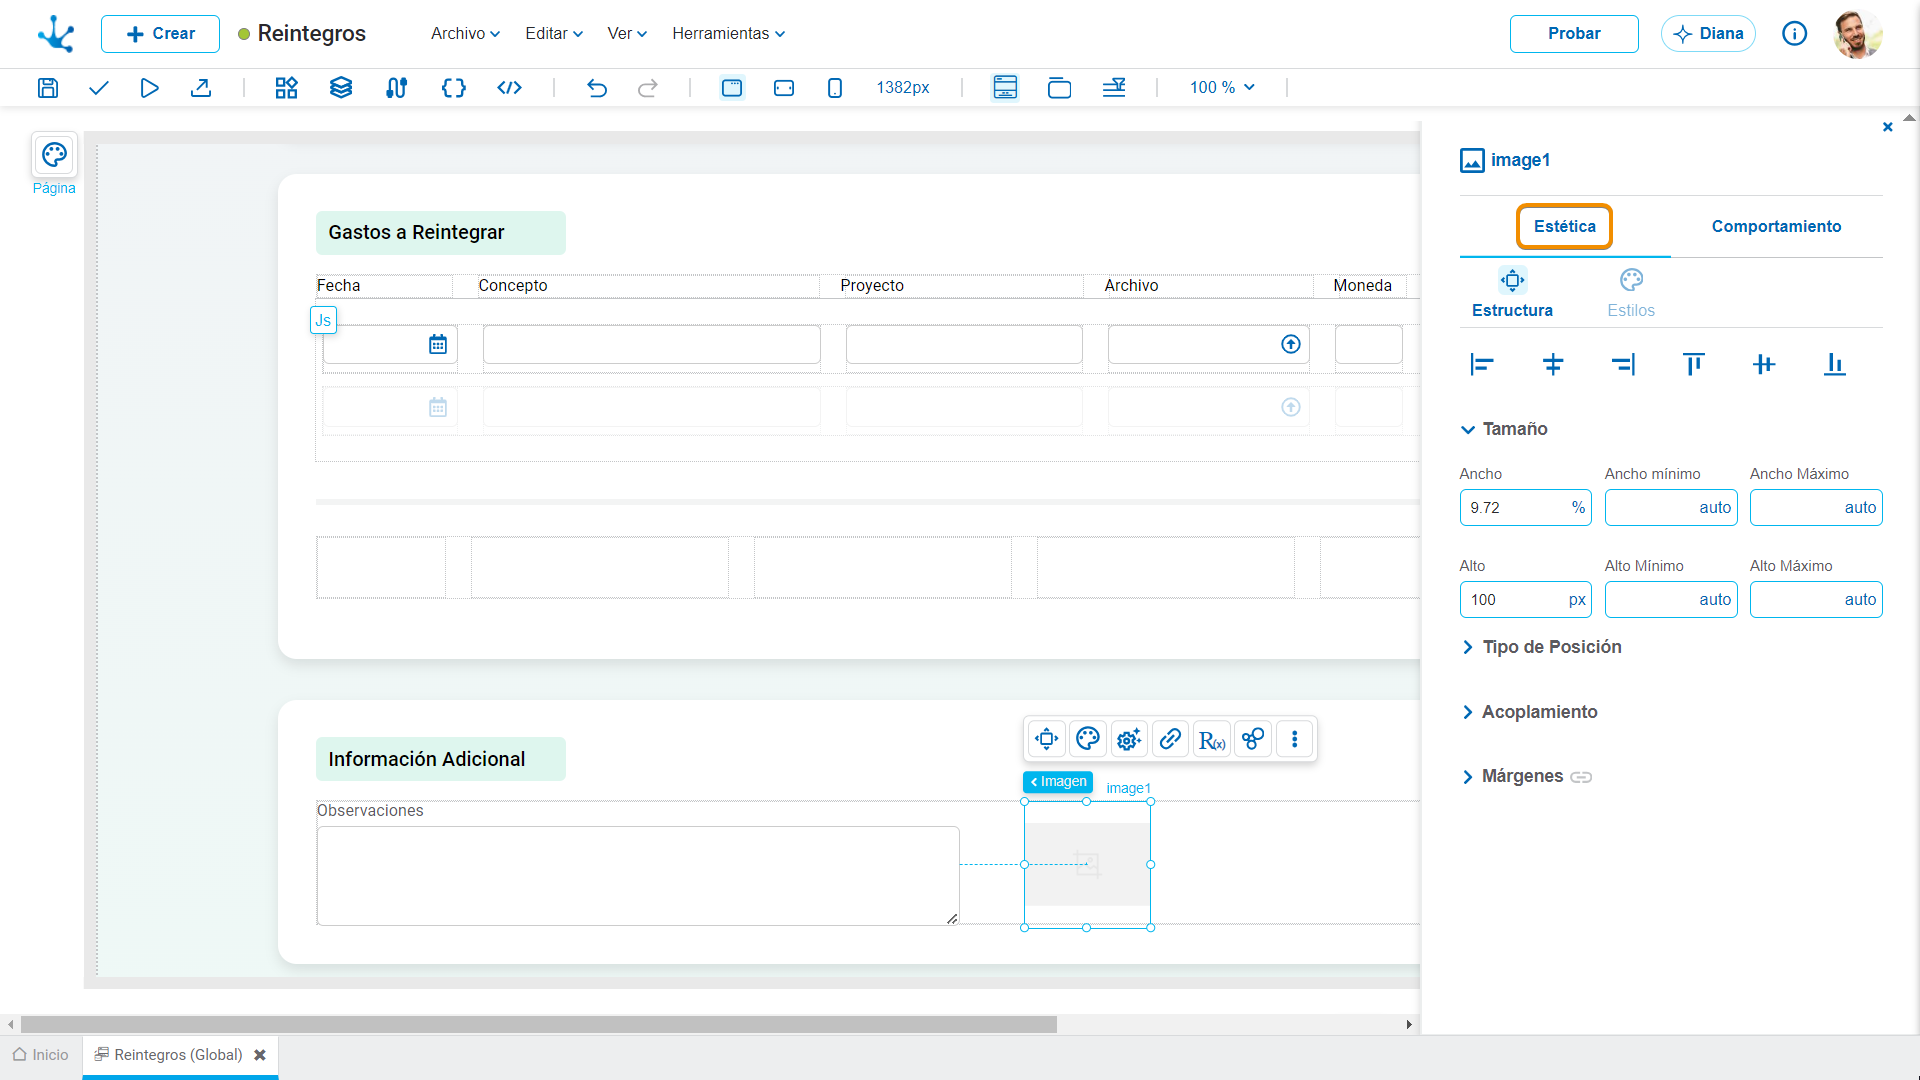This screenshot has width=1920, height=1080.
Task: Toggle tablet viewport mode
Action: 784,88
